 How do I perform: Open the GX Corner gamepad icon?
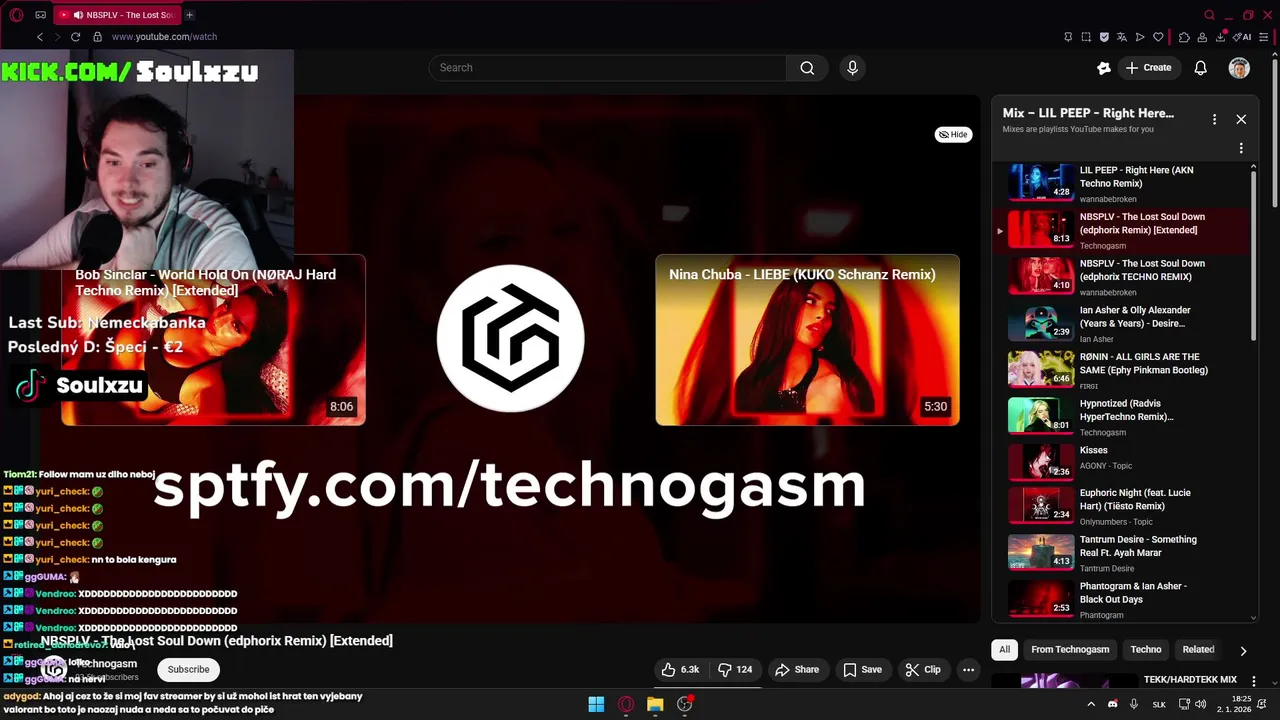point(40,15)
